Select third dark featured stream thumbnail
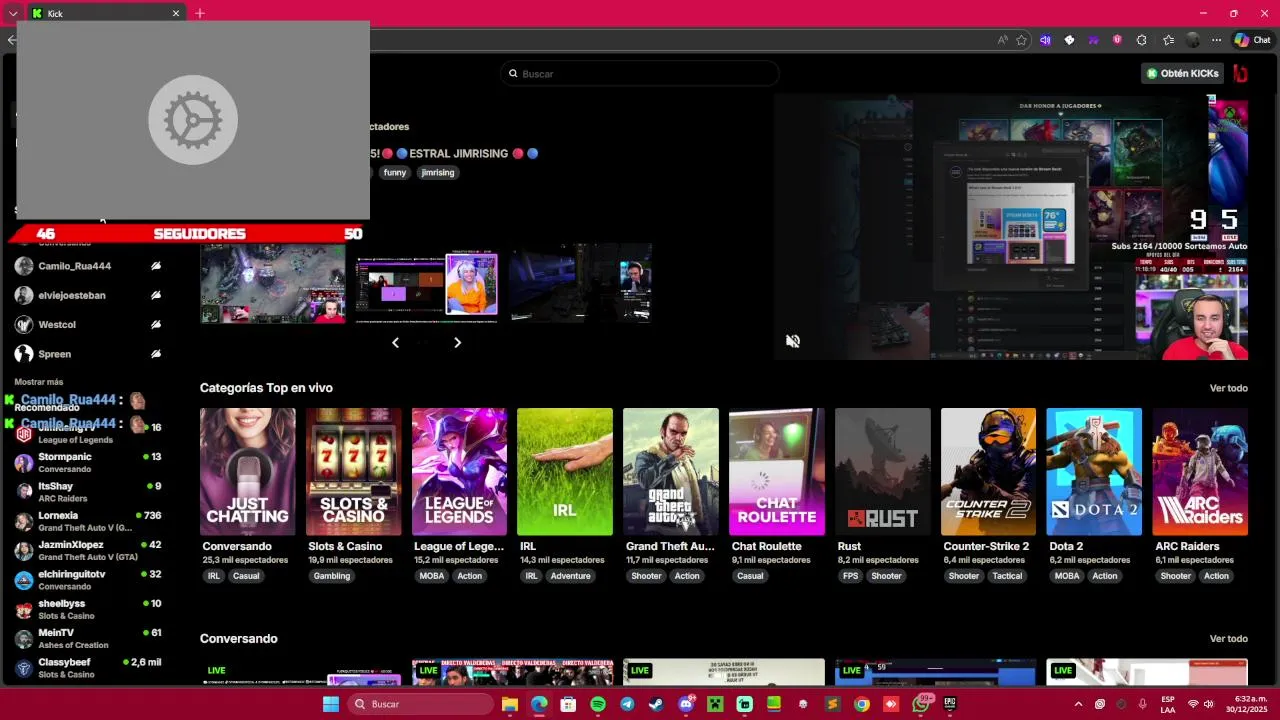The width and height of the screenshot is (1280, 720). [x=581, y=283]
